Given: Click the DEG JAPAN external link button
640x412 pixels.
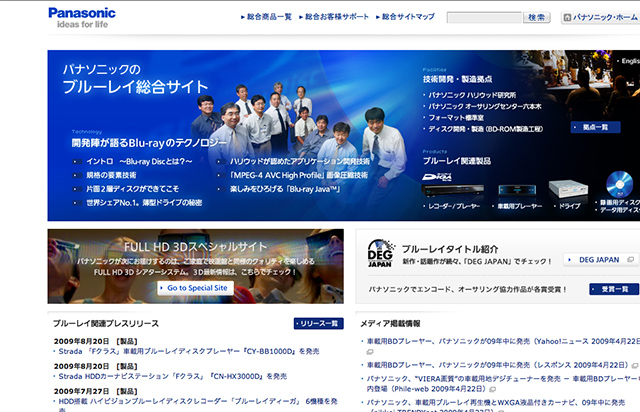Looking at the screenshot, I should 601,260.
